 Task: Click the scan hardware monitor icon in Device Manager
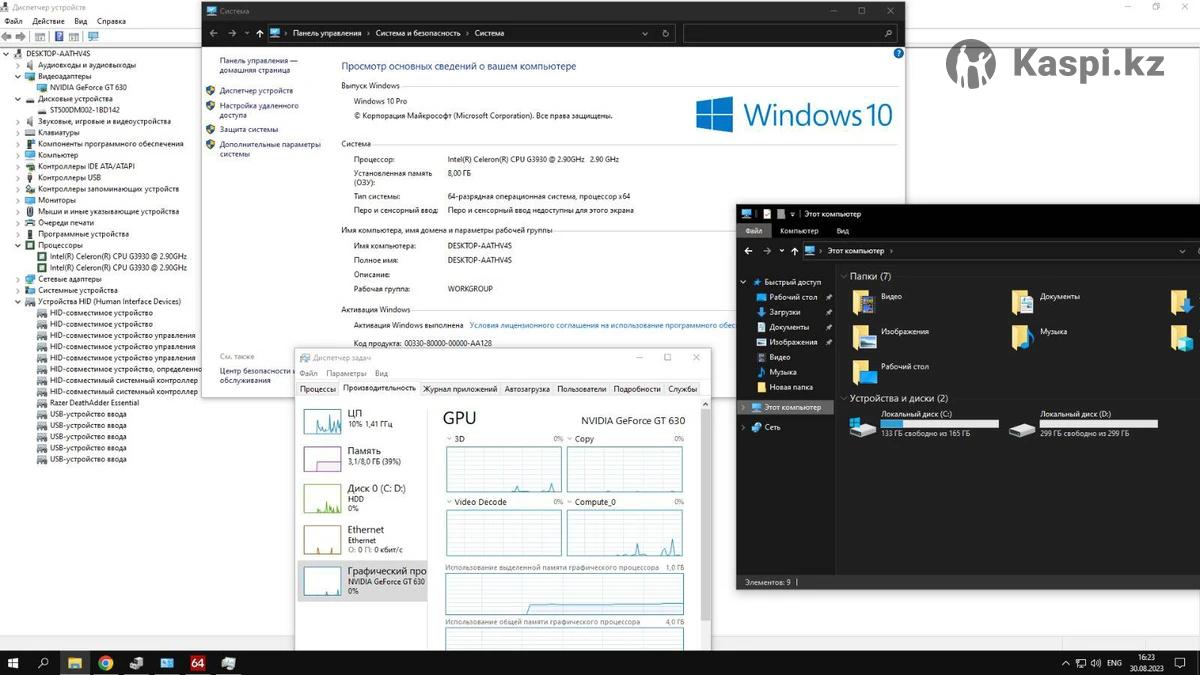tap(93, 37)
